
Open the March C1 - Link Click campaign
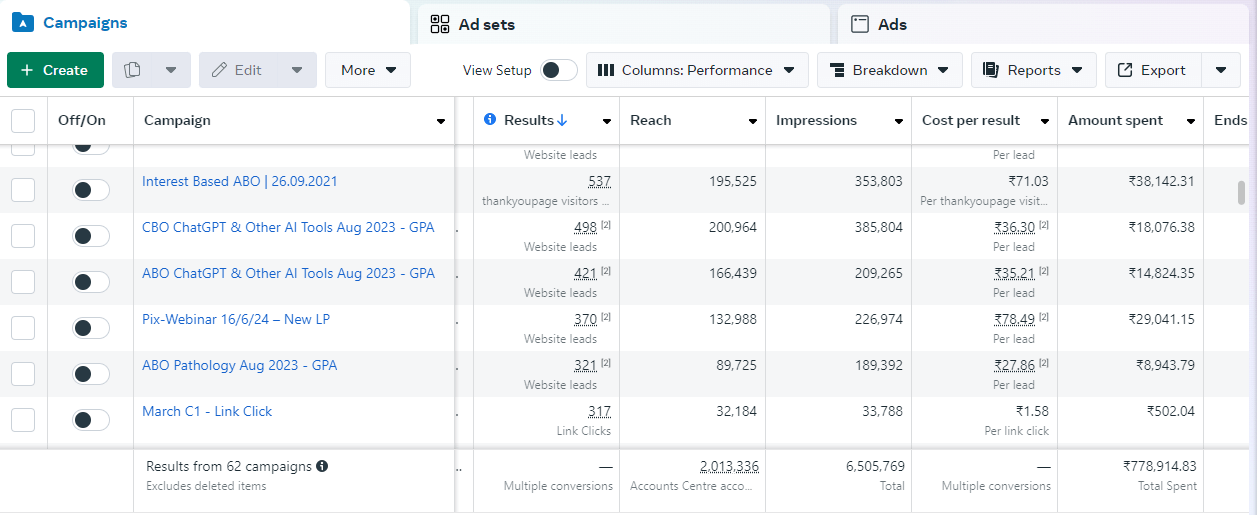point(207,411)
